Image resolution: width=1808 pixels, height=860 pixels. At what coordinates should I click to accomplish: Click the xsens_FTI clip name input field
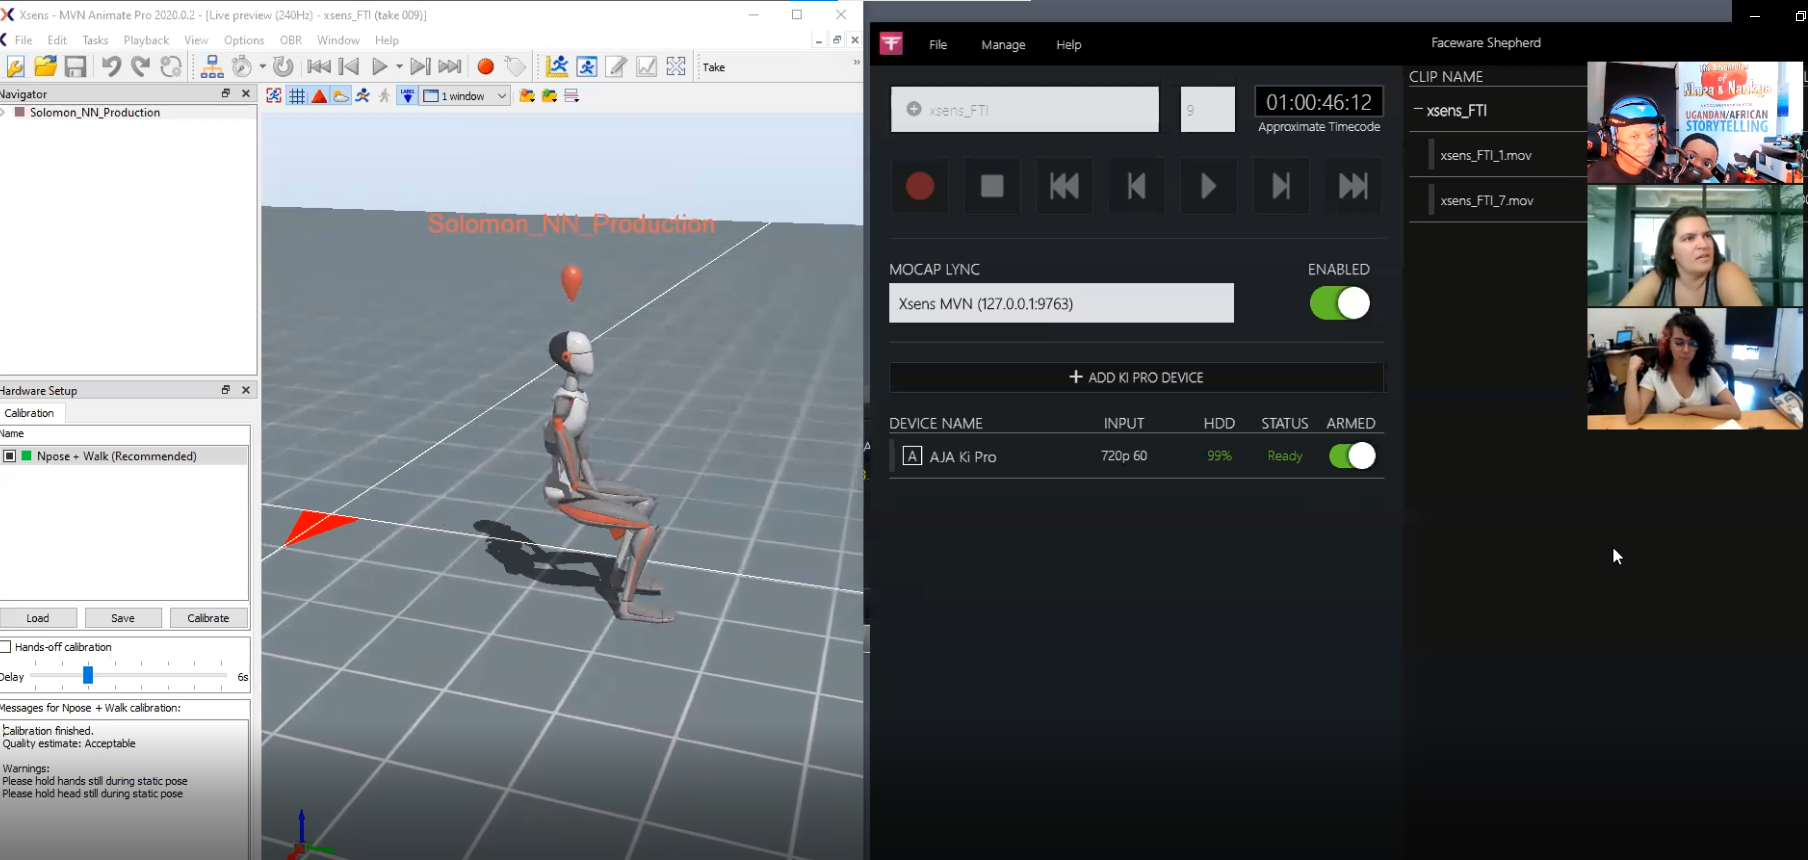click(1025, 109)
